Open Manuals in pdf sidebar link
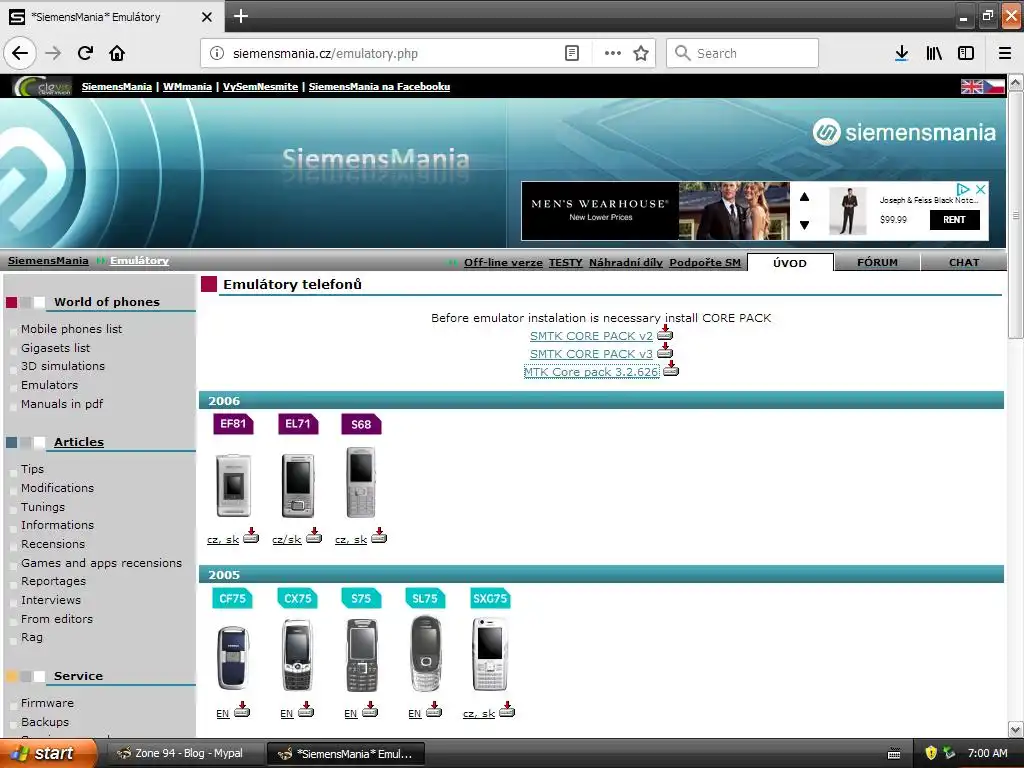Viewport: 1024px width, 768px height. coord(62,404)
